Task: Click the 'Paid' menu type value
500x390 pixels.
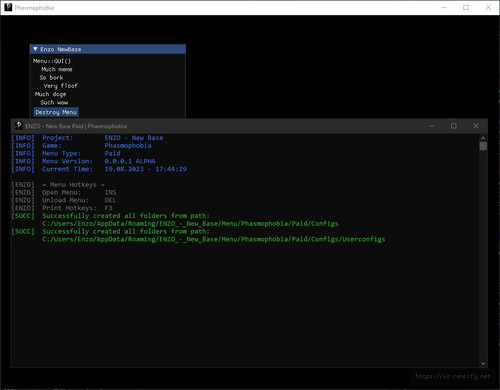Action: [x=112, y=154]
